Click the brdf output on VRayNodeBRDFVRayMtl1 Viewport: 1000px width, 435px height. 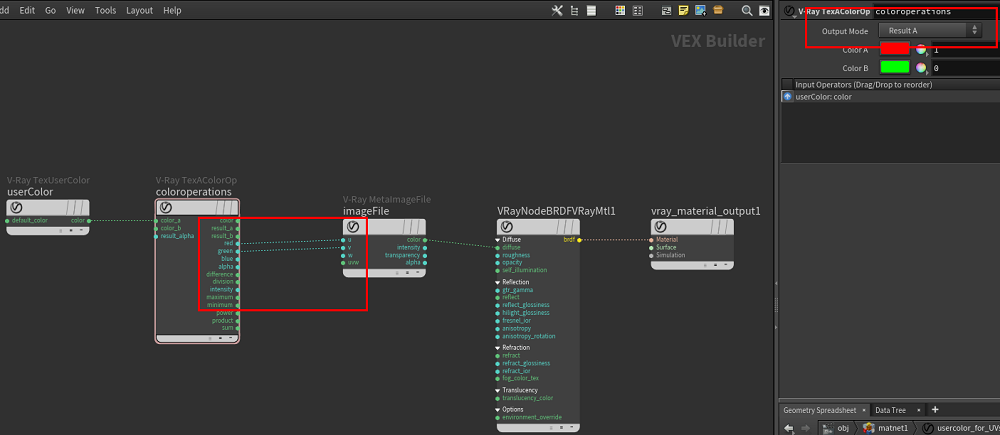[x=578, y=239]
